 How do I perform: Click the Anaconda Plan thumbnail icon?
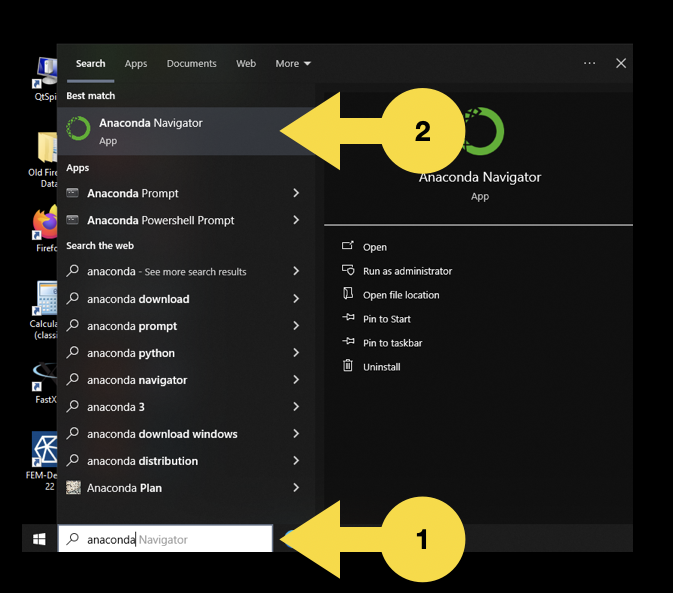pos(73,487)
